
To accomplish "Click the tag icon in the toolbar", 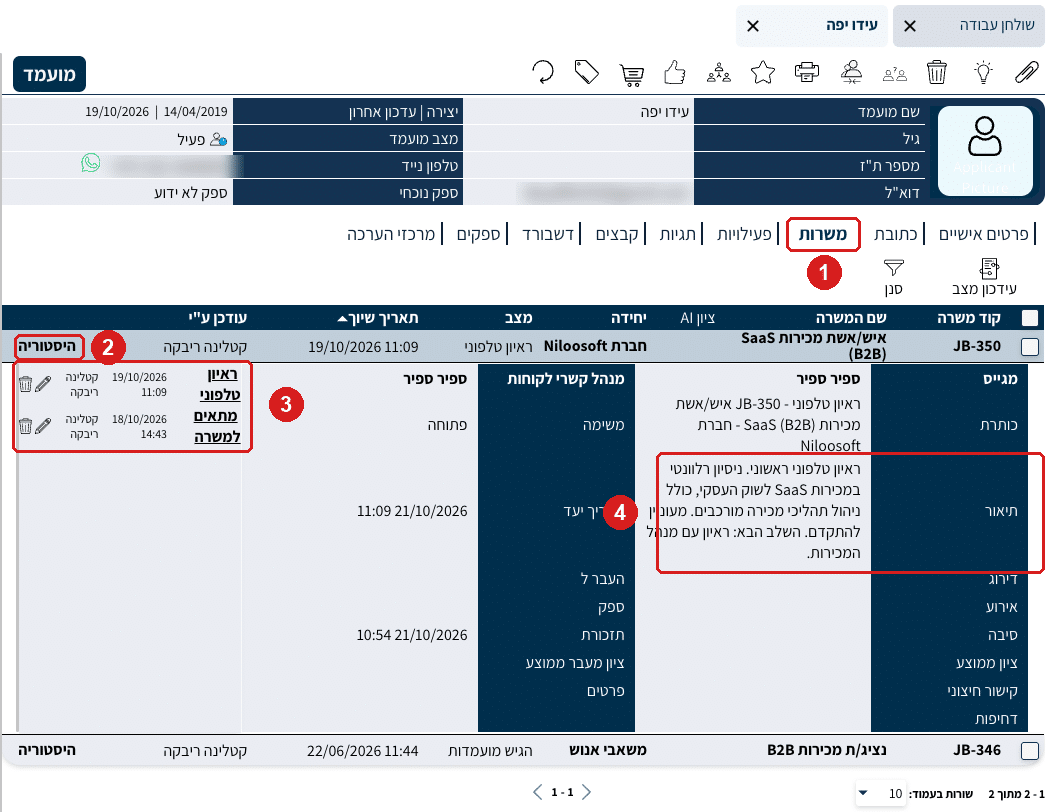I will pyautogui.click(x=587, y=72).
